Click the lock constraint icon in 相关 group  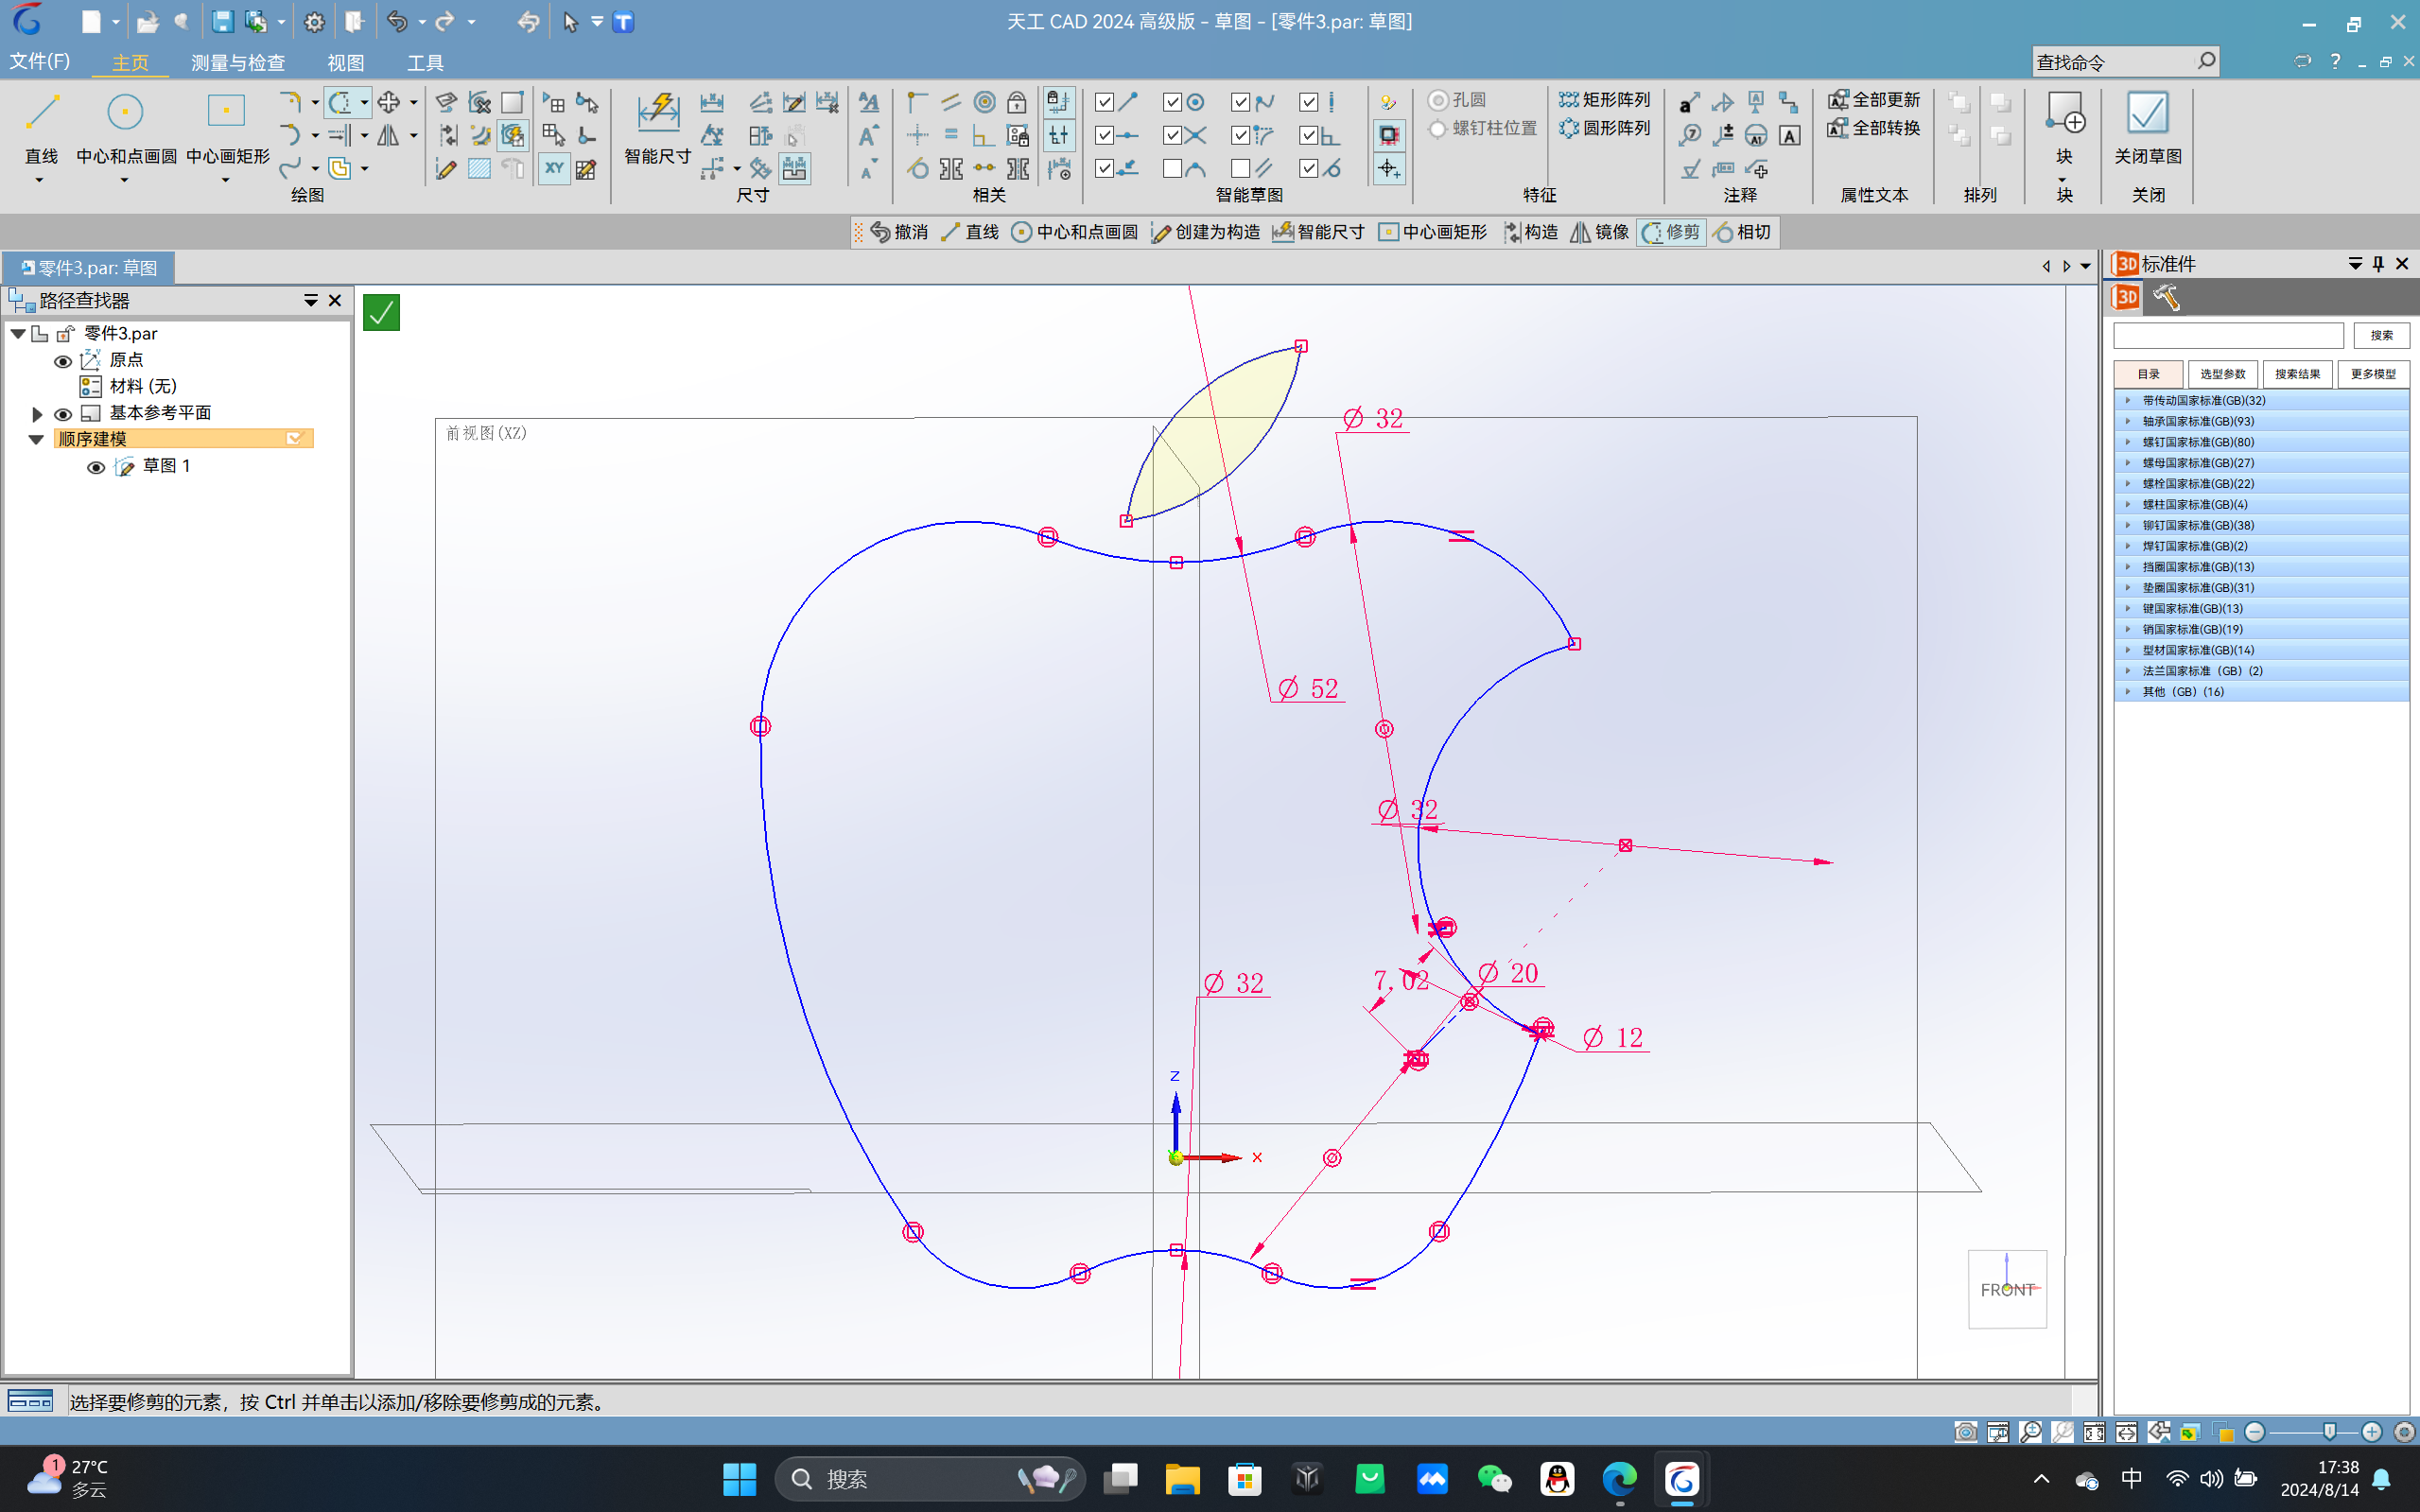tap(1017, 102)
